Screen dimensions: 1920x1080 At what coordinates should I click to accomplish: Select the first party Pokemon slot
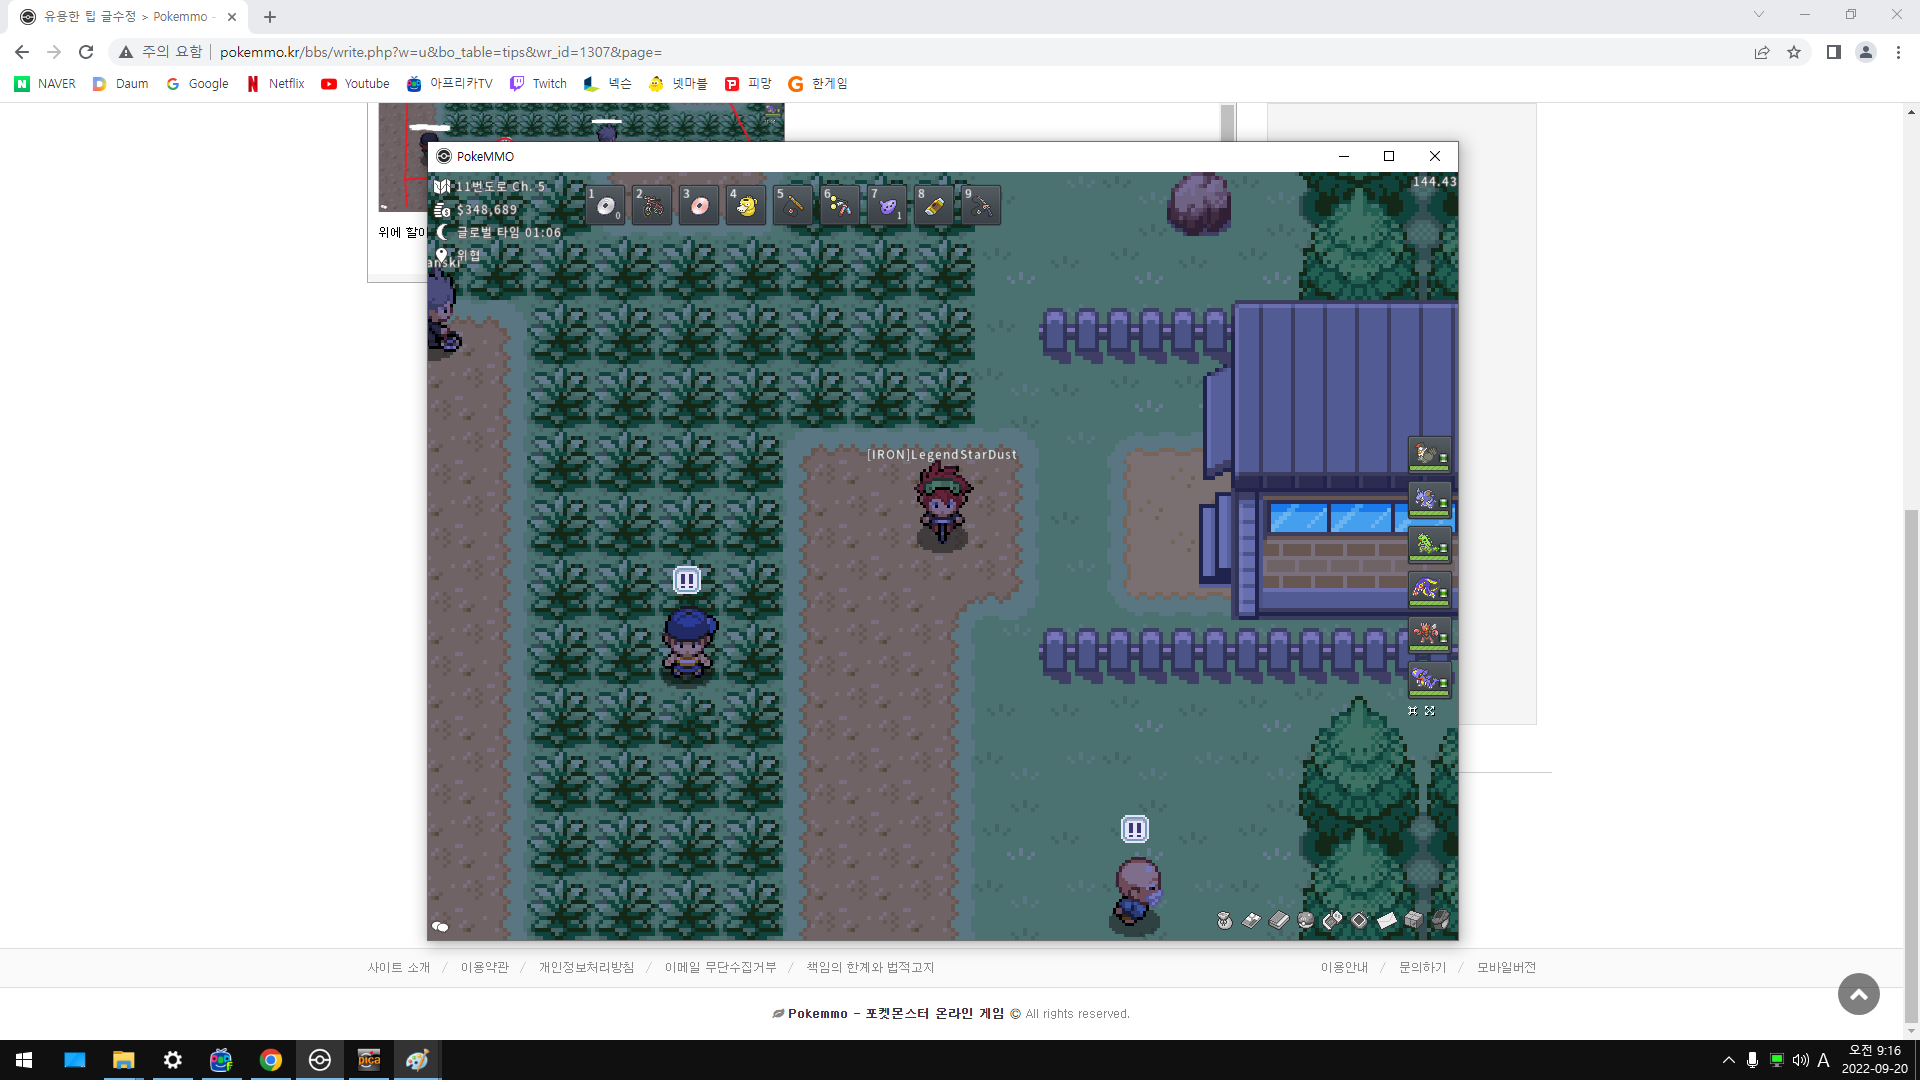pos(1429,455)
